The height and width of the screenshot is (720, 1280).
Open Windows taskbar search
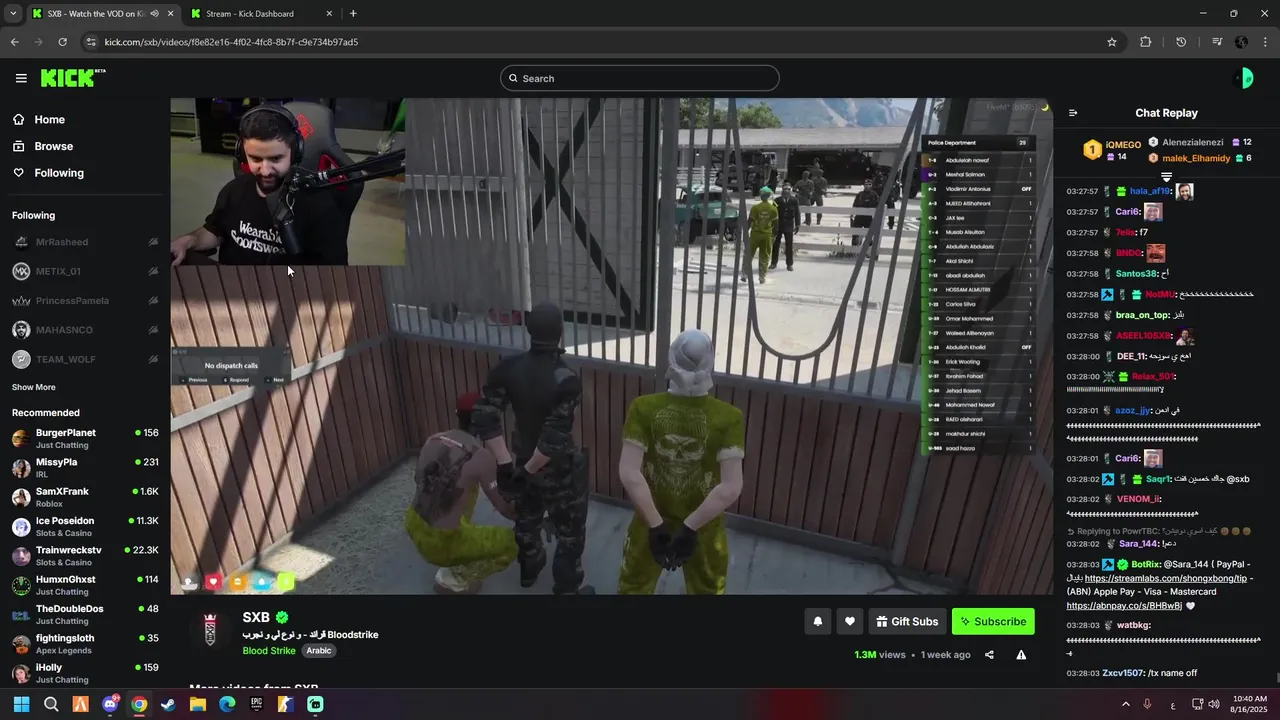pyautogui.click(x=51, y=704)
